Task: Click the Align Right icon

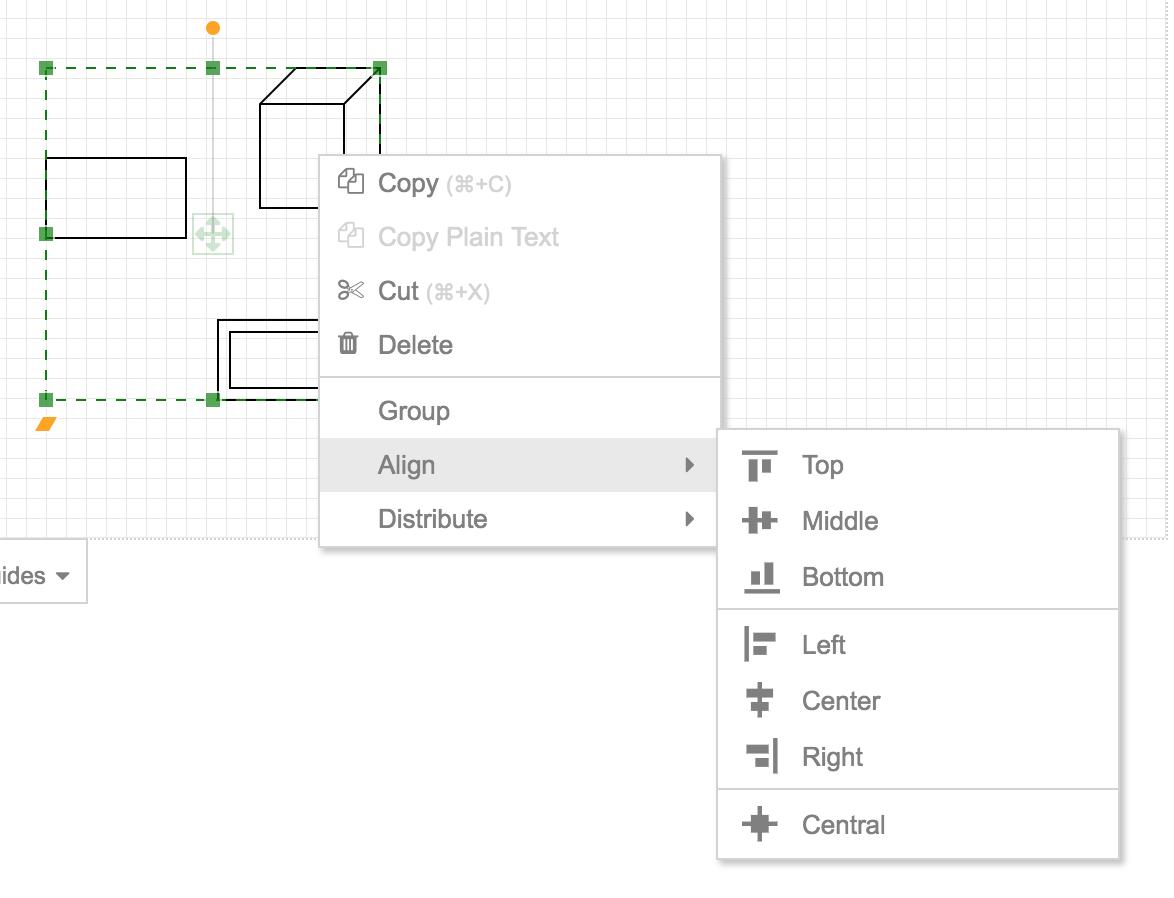Action: click(x=762, y=756)
